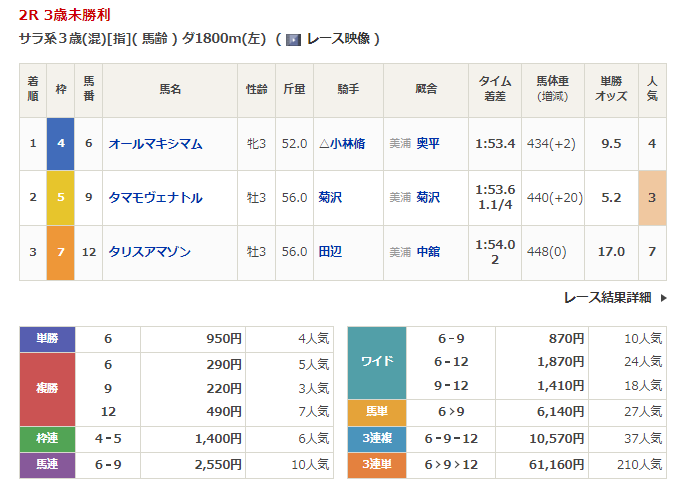
Task: Open horse タマモヴェナトル profile
Action: click(155, 198)
